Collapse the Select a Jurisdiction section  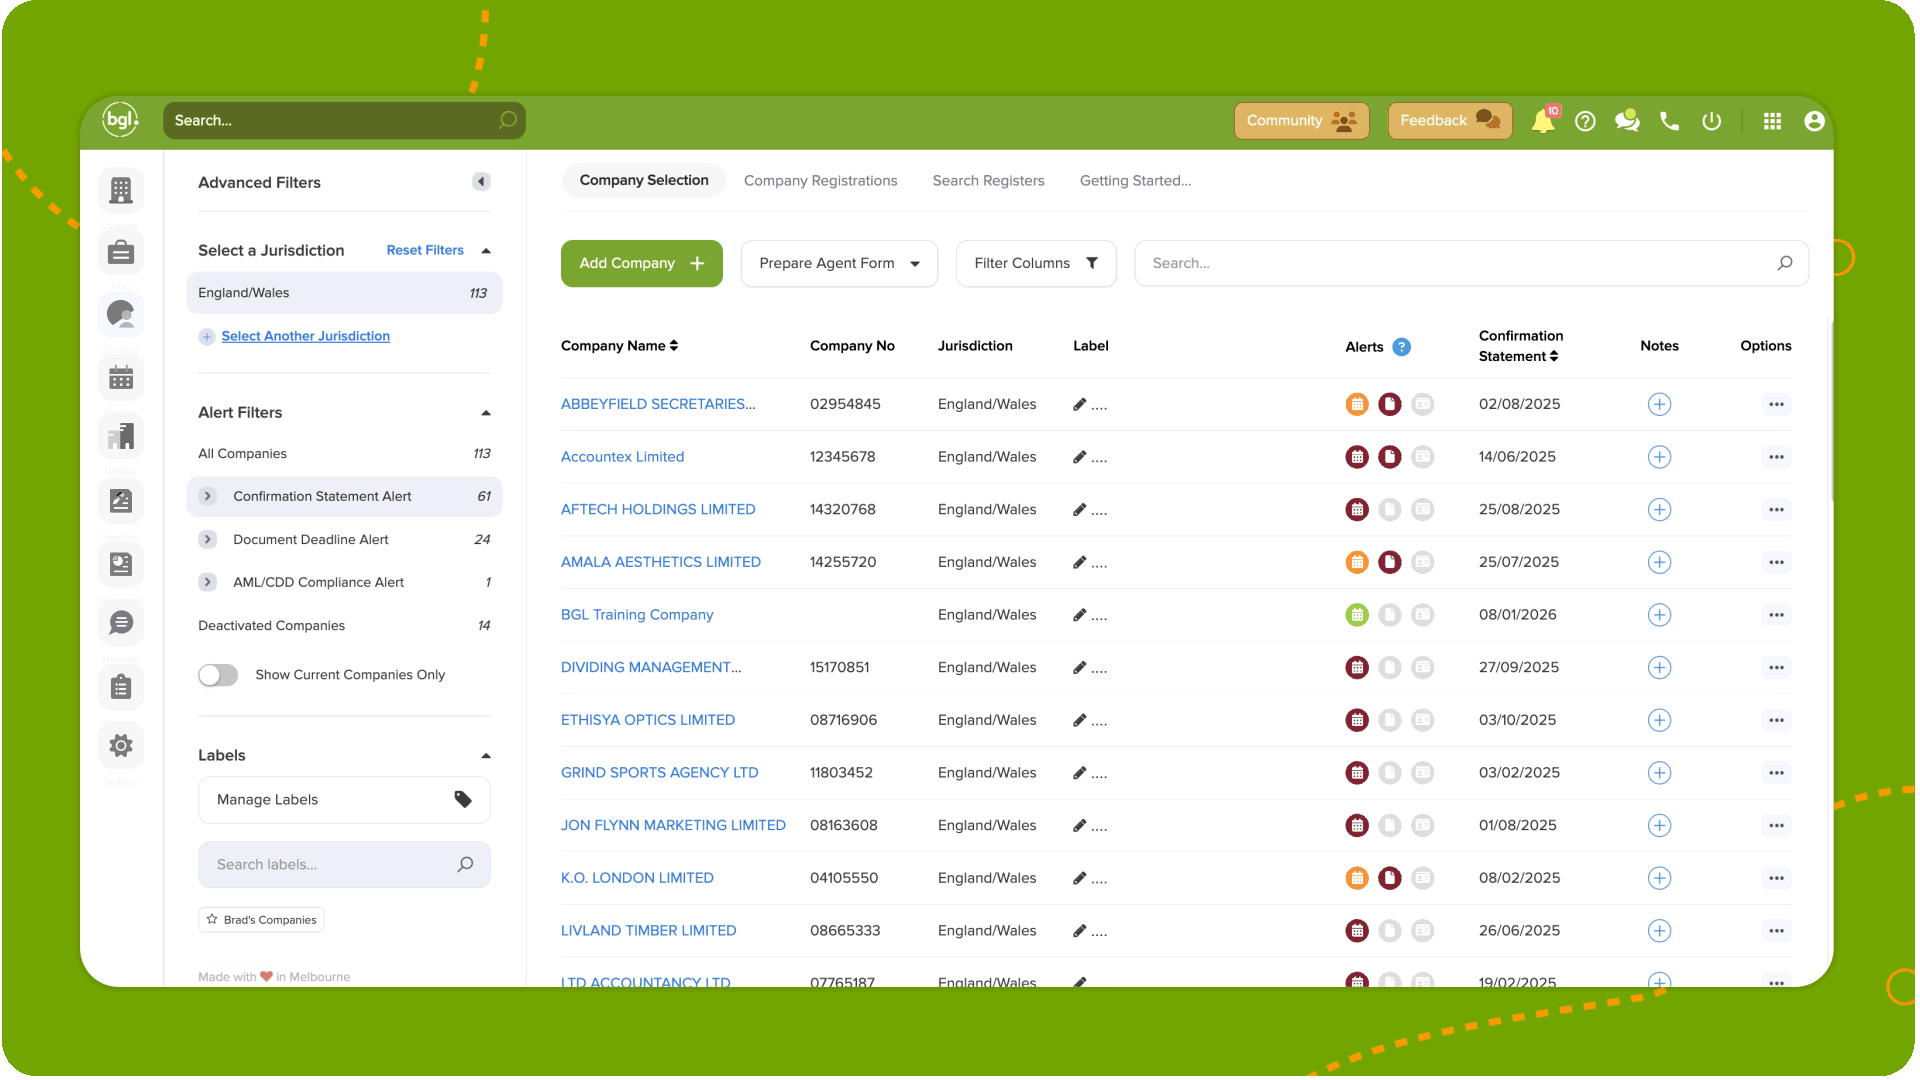pyautogui.click(x=486, y=251)
